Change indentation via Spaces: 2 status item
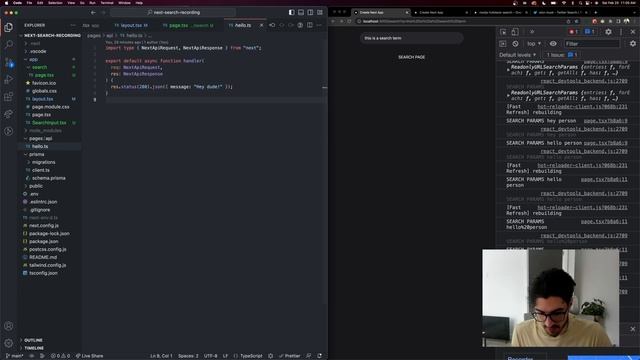The image size is (640, 360). click(x=188, y=356)
